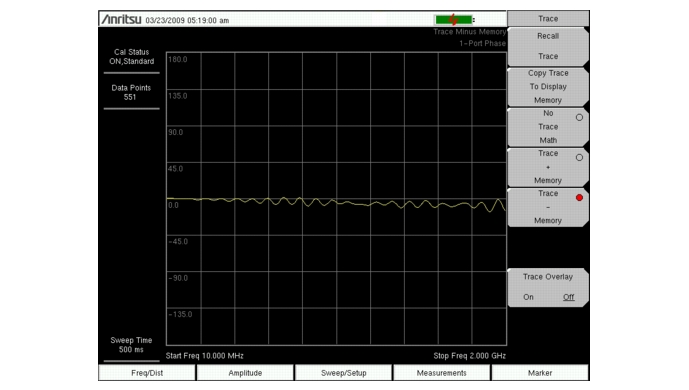The width and height of the screenshot is (689, 390).
Task: Click the Start Freq 10.000 MHz field
Action: 204,356
